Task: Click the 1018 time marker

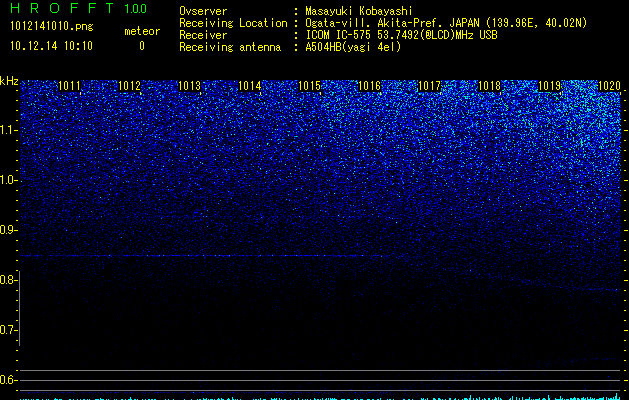Action: 489,86
